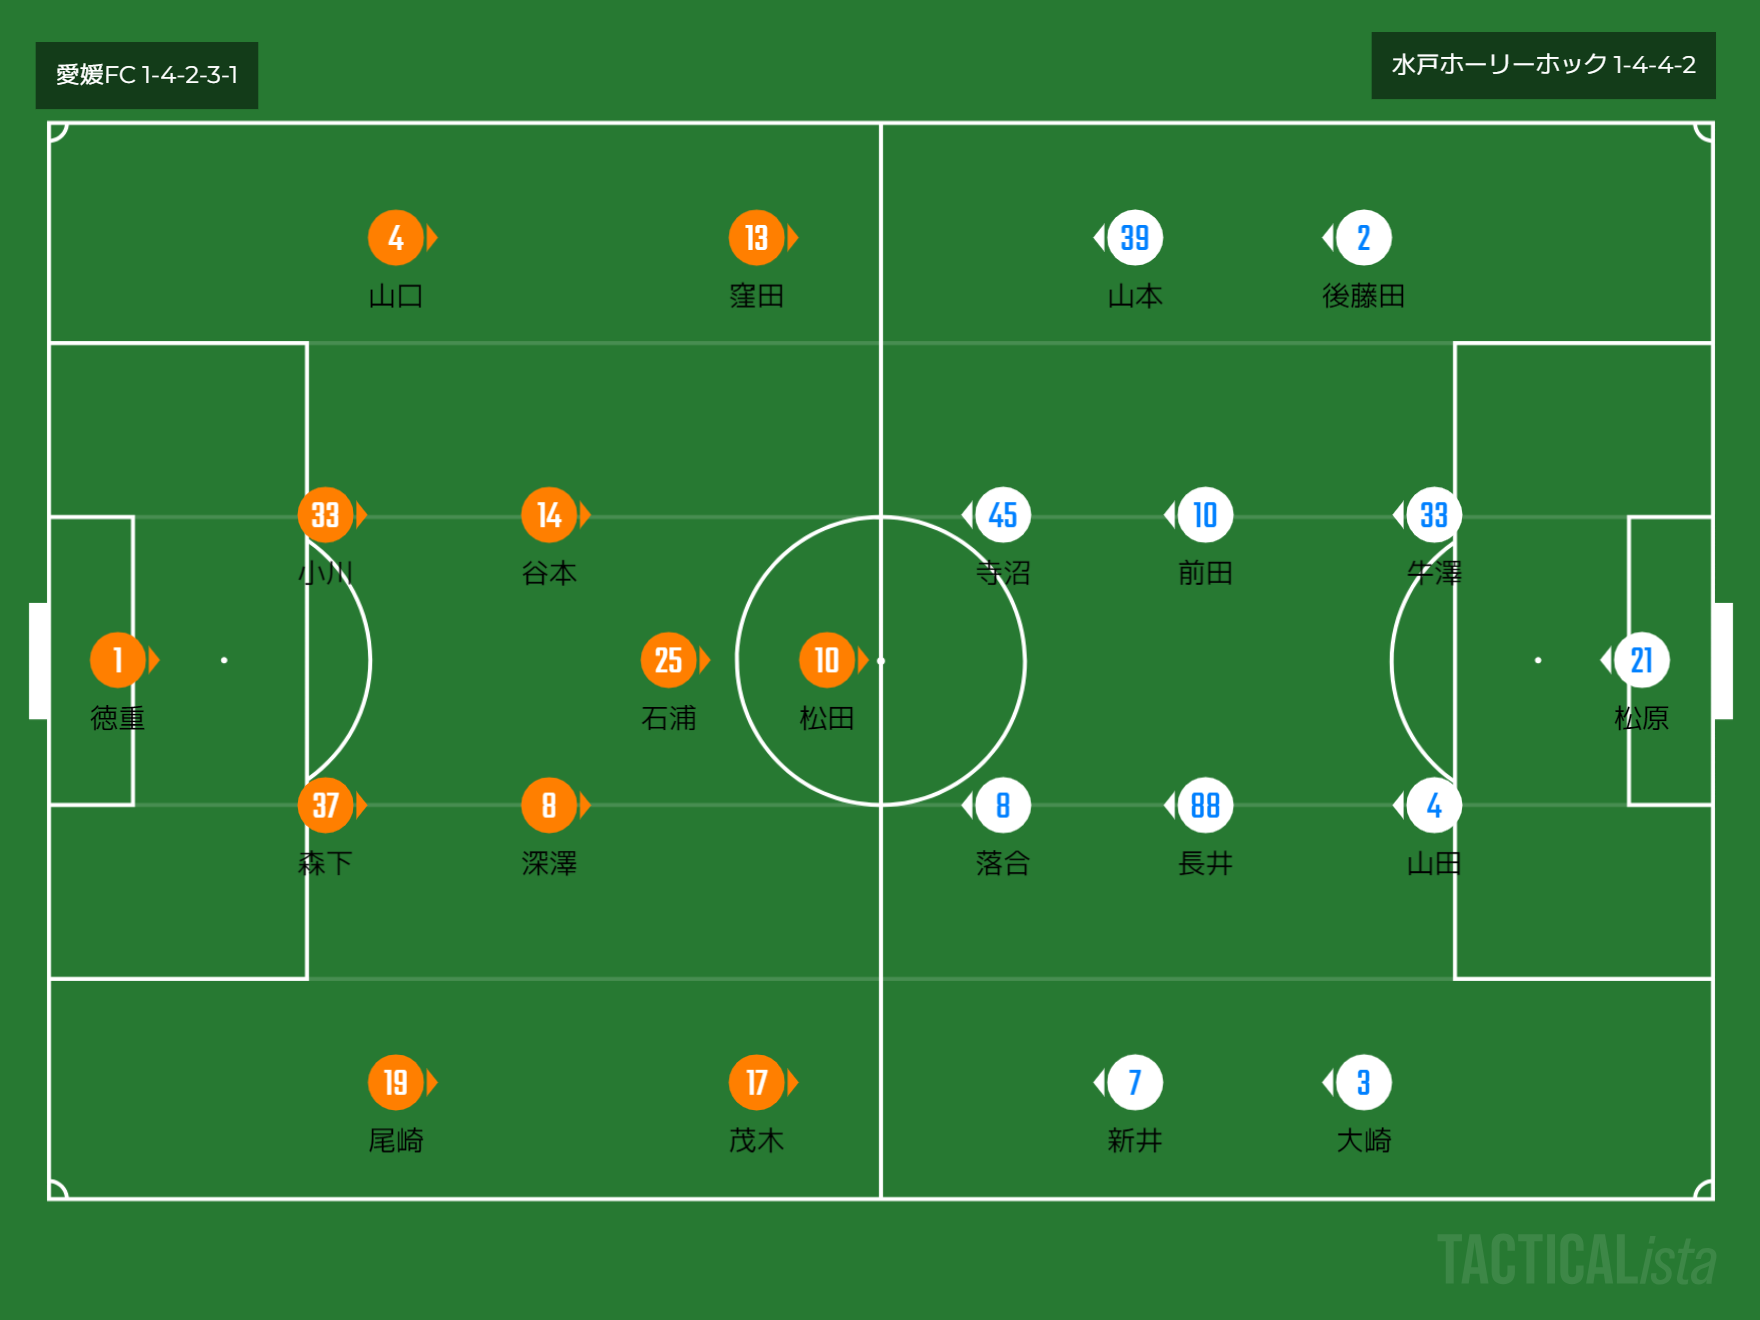Image resolution: width=1760 pixels, height=1320 pixels.
Task: Select white player 45 寺沼 marker
Action: pos(1003,515)
